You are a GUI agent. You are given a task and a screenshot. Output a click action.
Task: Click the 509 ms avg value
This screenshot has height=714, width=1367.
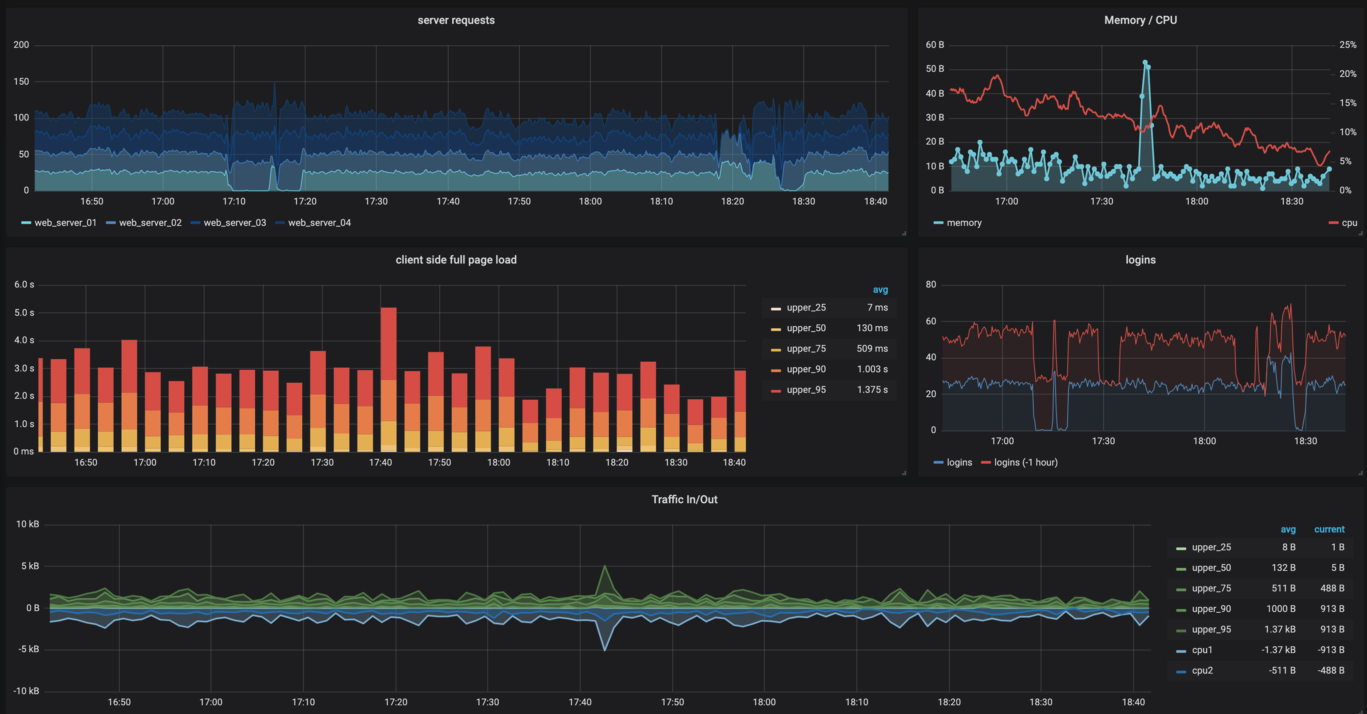872,349
